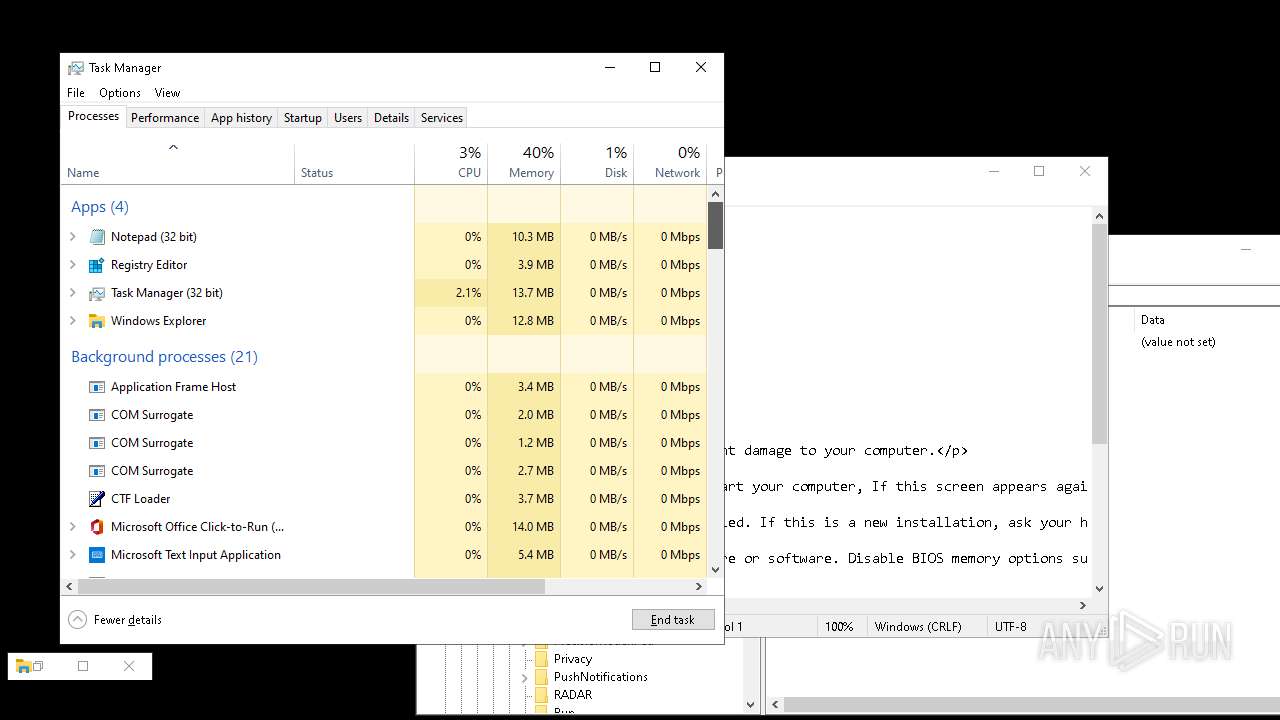Click the Task Manager title bar icon
This screenshot has width=1280, height=720.
click(76, 68)
